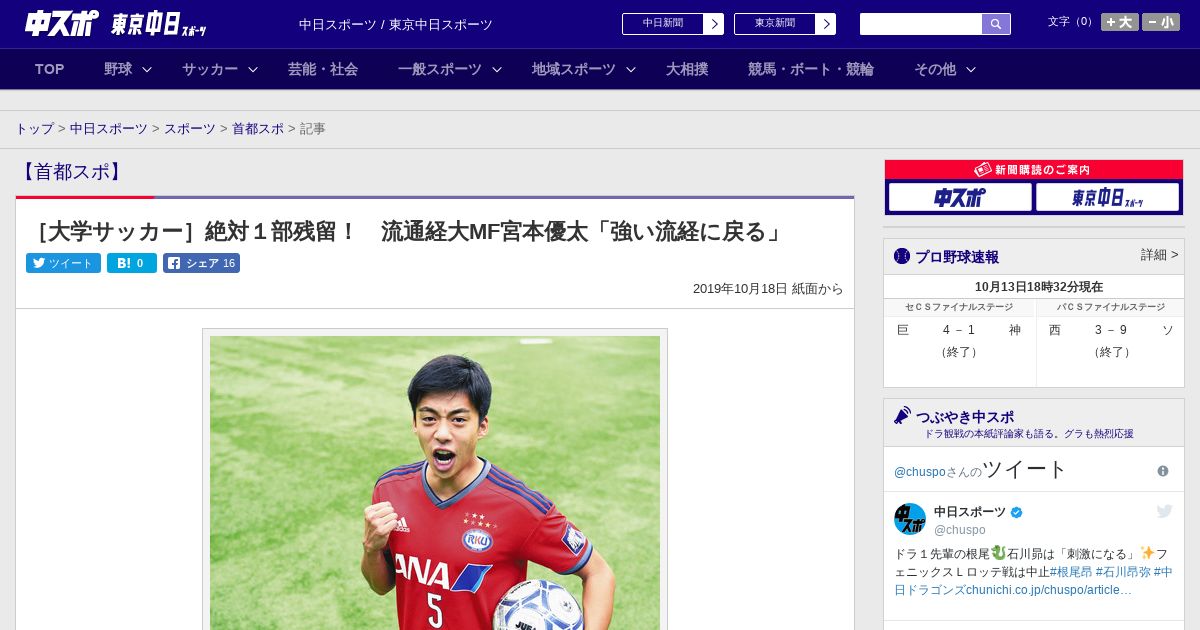The width and height of the screenshot is (1200, 630).
Task: Expand the 一般スポーツ menu
Action: tap(449, 69)
